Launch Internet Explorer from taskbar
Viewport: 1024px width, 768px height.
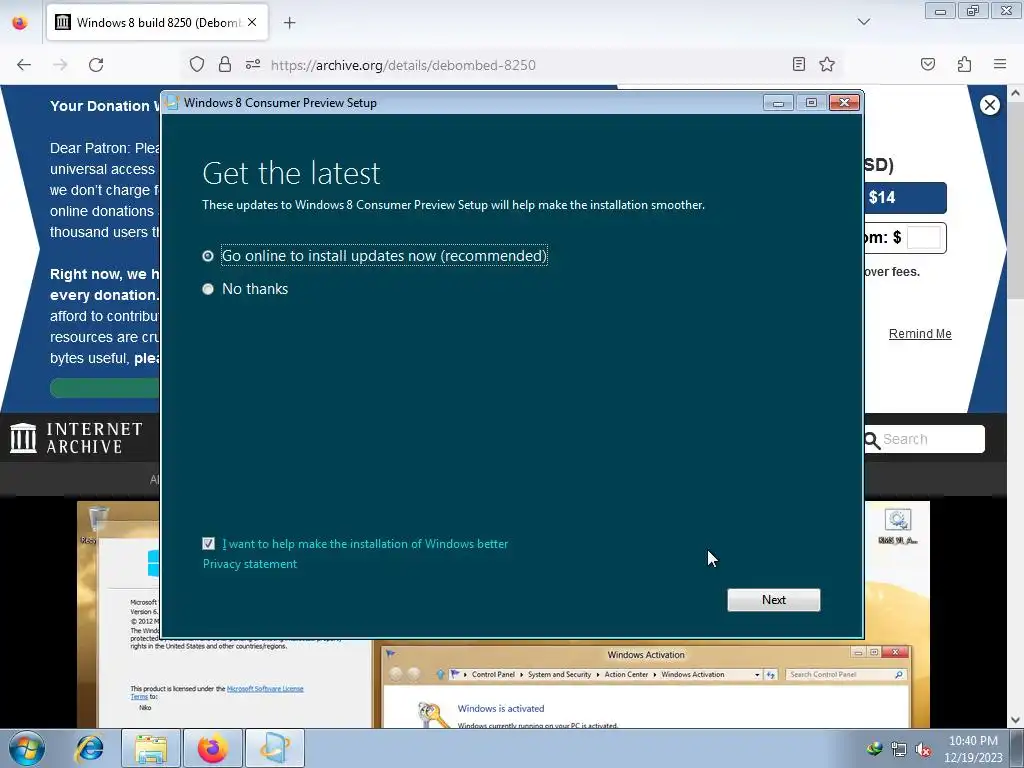point(89,748)
